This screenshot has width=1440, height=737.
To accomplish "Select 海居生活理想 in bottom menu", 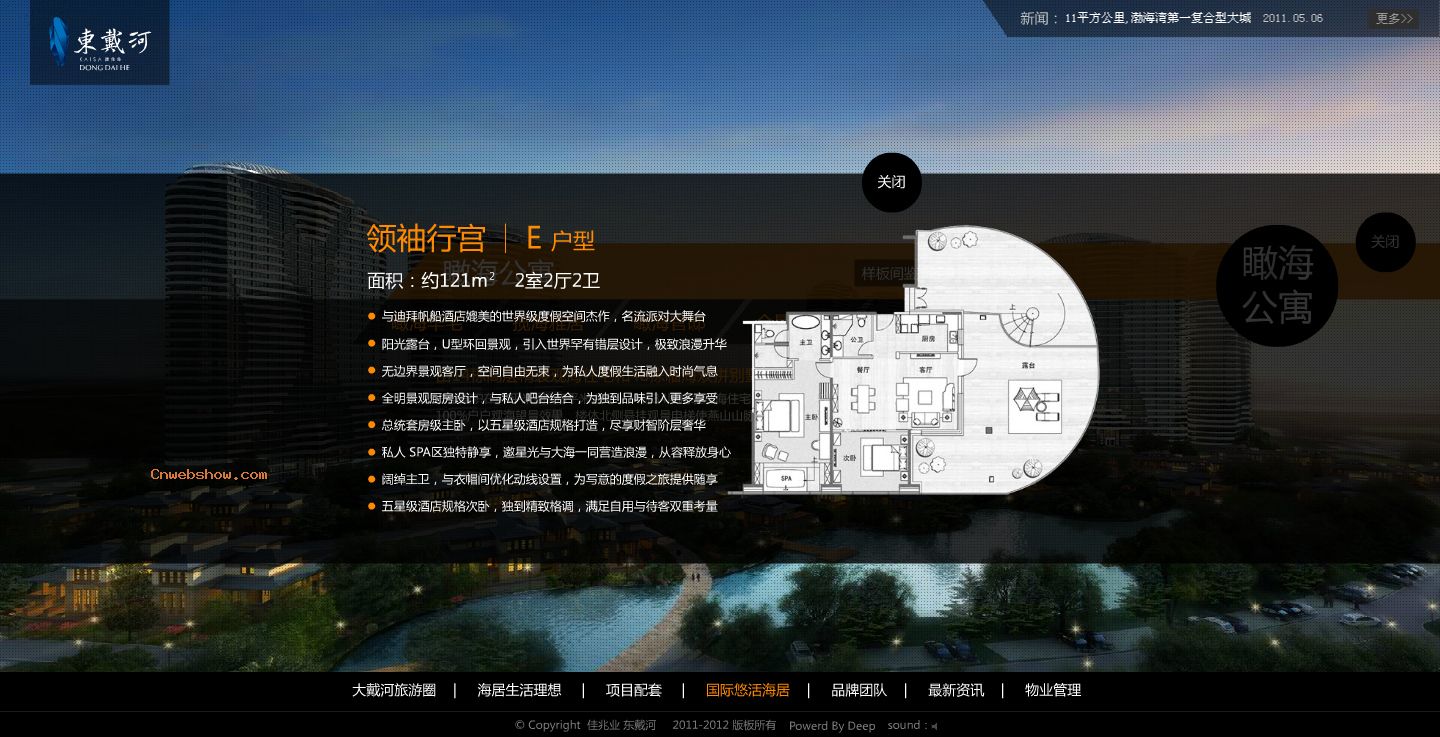I will [x=519, y=690].
